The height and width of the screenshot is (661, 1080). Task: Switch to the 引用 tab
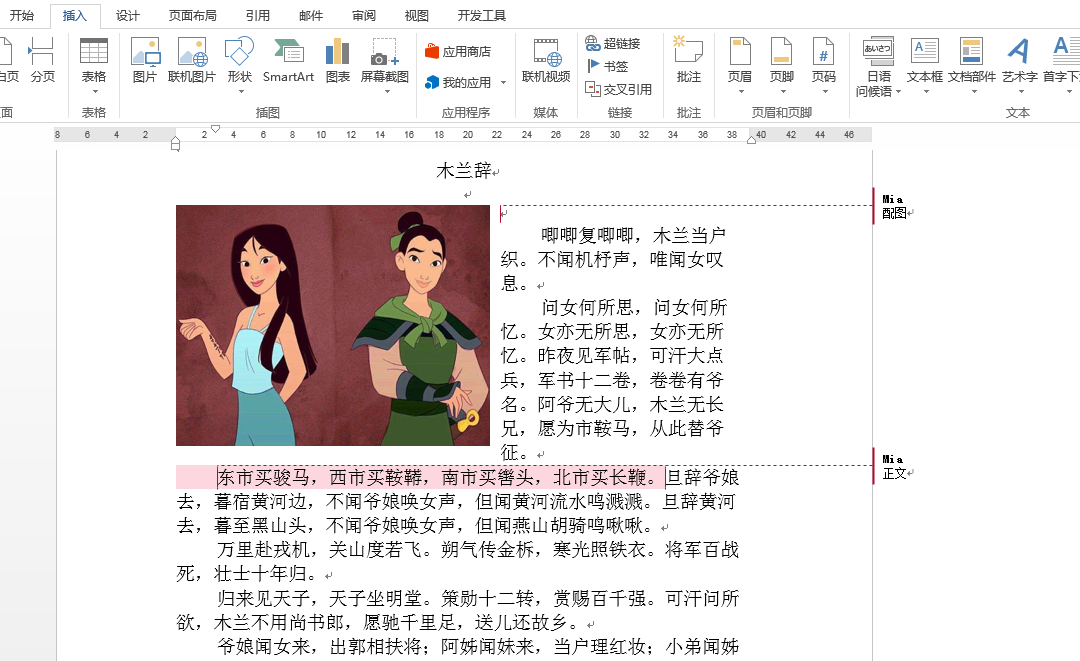[258, 15]
